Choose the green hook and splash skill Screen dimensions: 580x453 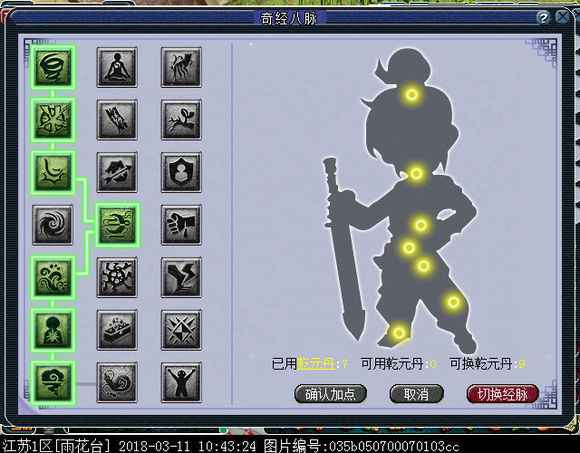coord(53,173)
